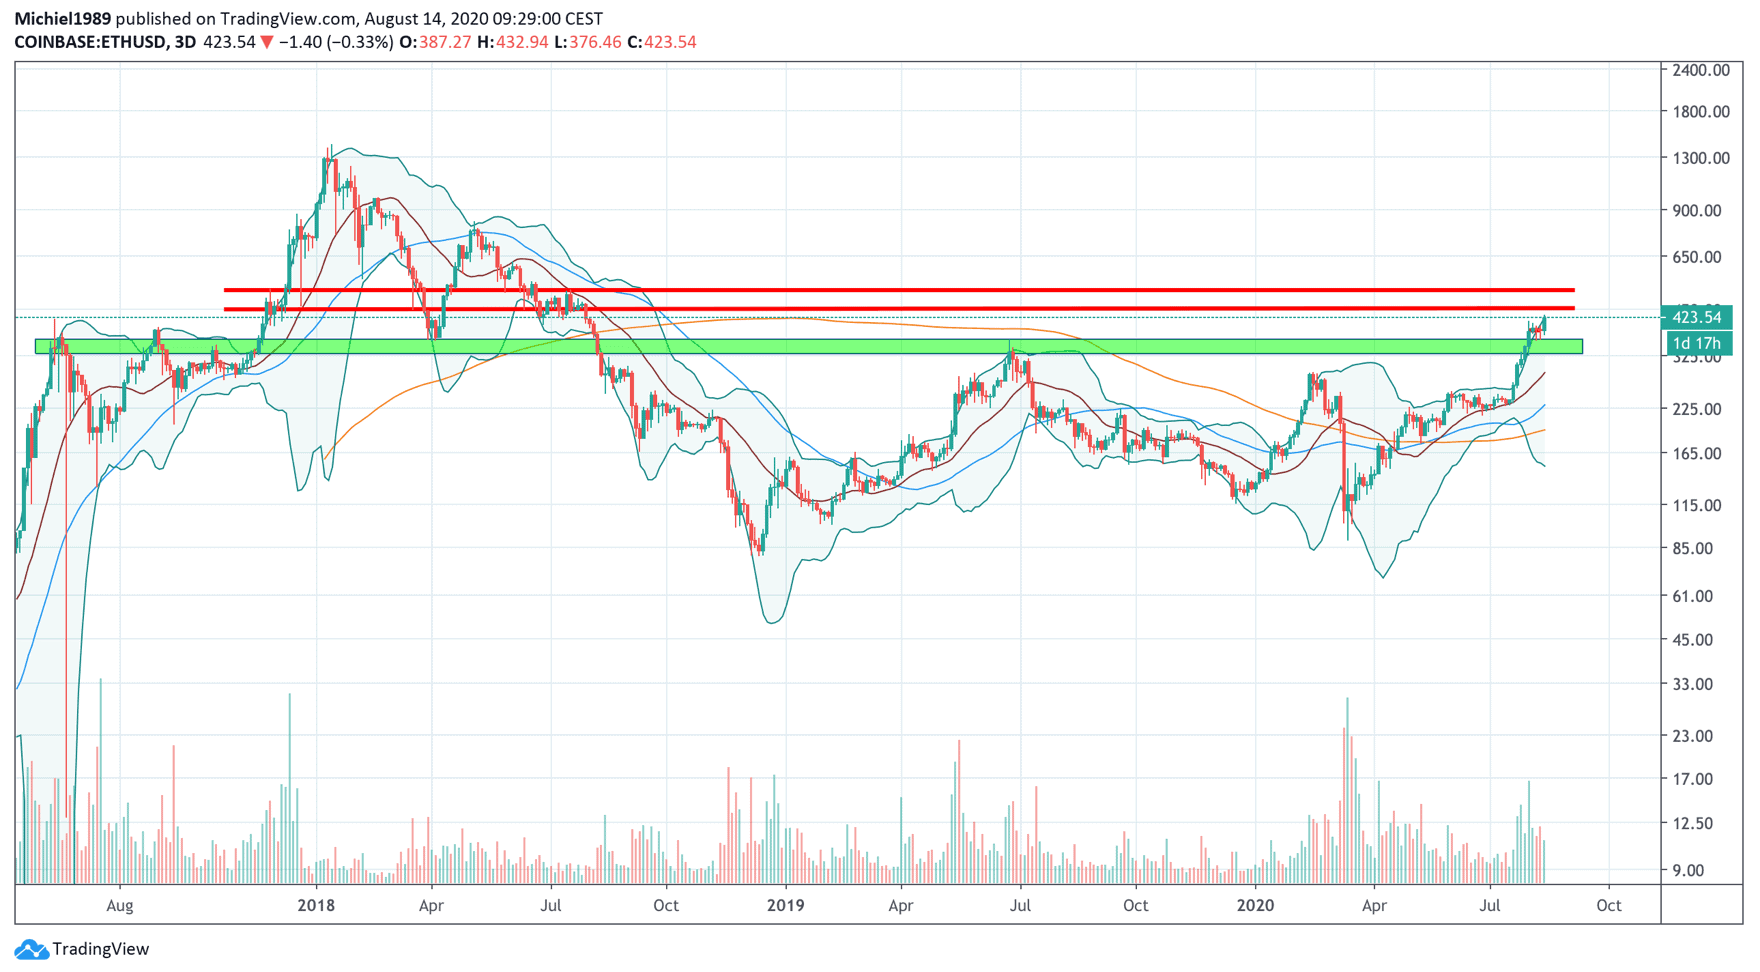Click the 45.00 price axis label
The image size is (1760, 972).
point(1693,640)
